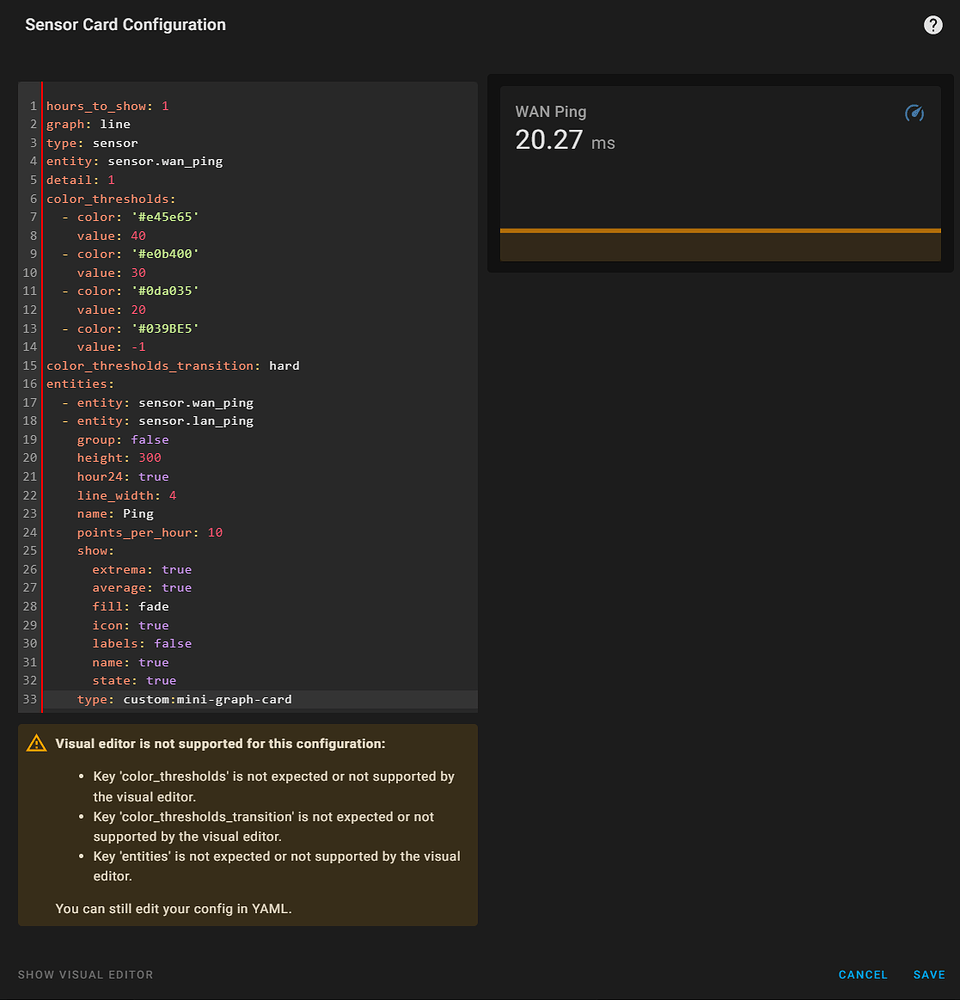Click the warning triangle icon
The image size is (960, 1000).
37,743
